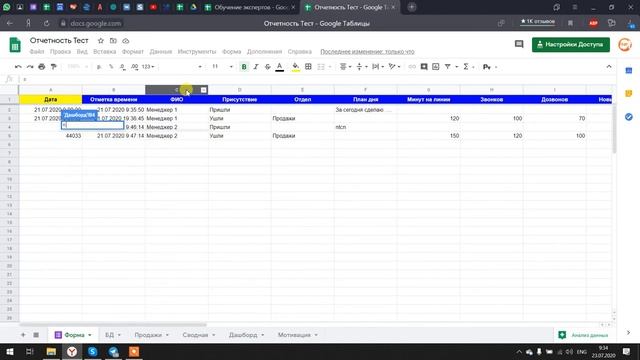Open the Инструменты menu

[197, 52]
